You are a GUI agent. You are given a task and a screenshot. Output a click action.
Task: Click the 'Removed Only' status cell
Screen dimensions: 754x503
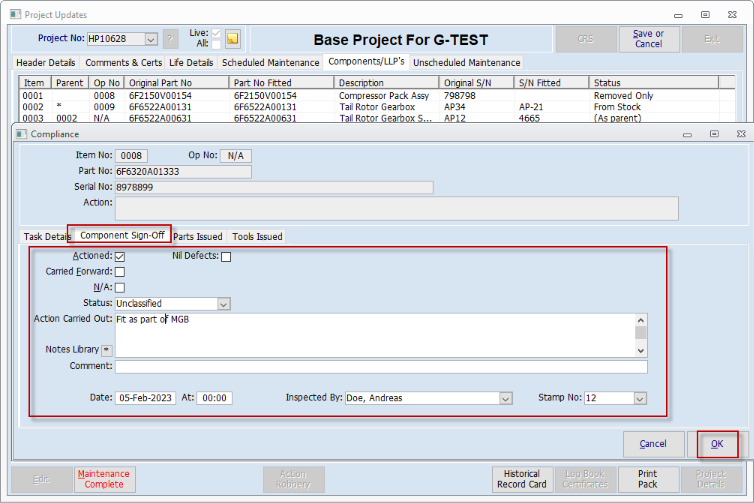623,96
